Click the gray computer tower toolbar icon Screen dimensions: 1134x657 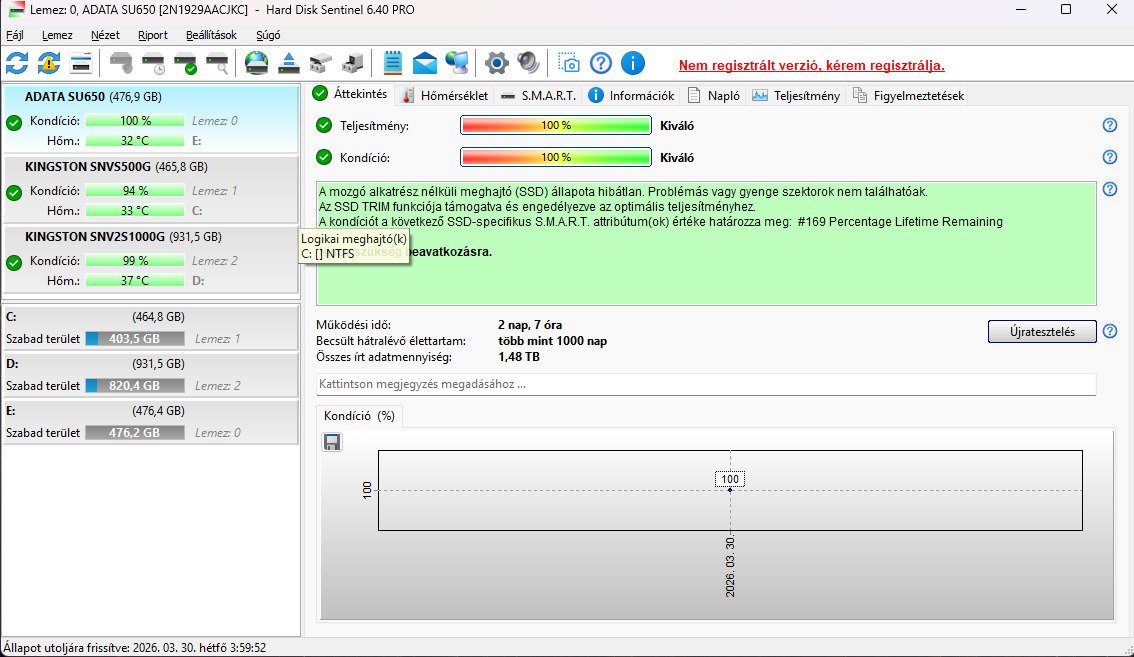(352, 64)
